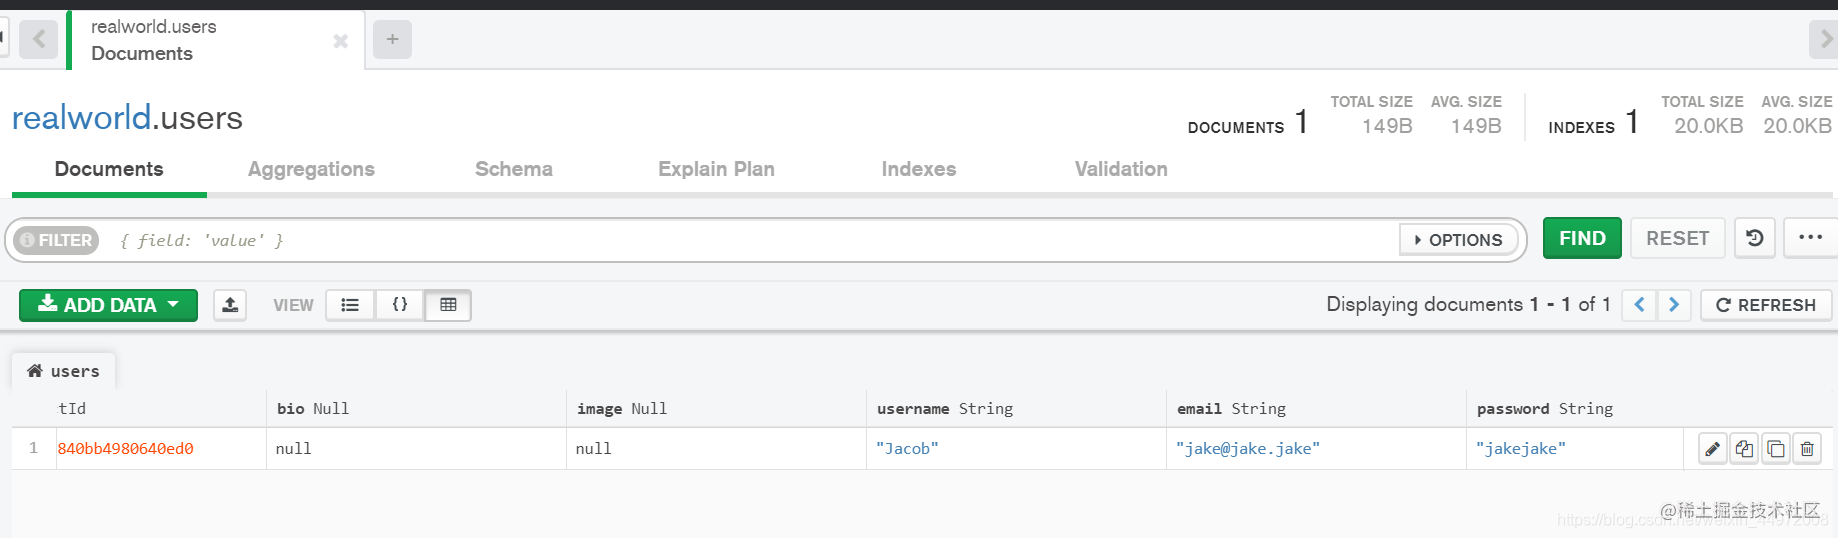Viewport: 1838px width, 538px height.
Task: Open the query history icon
Action: (1755, 238)
